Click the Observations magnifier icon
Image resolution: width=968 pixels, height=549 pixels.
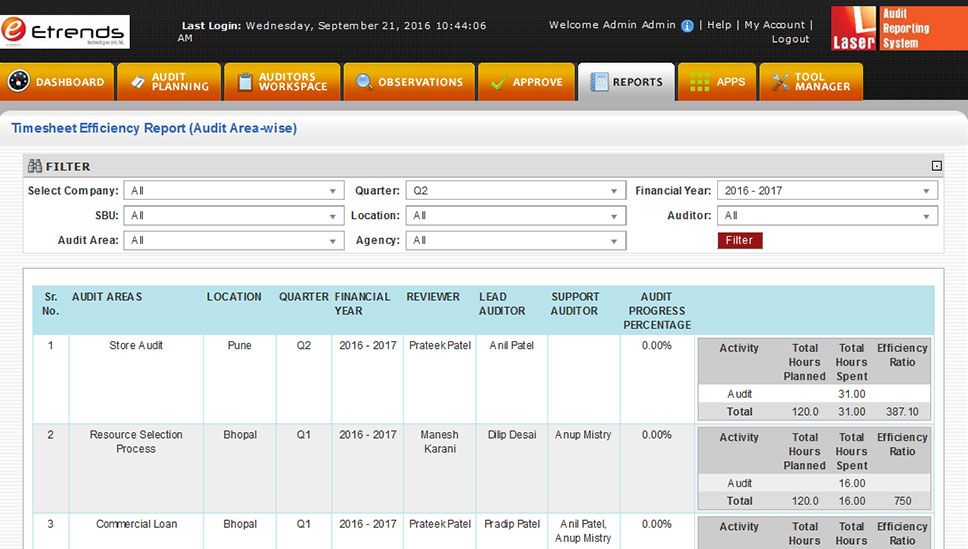[x=364, y=82]
